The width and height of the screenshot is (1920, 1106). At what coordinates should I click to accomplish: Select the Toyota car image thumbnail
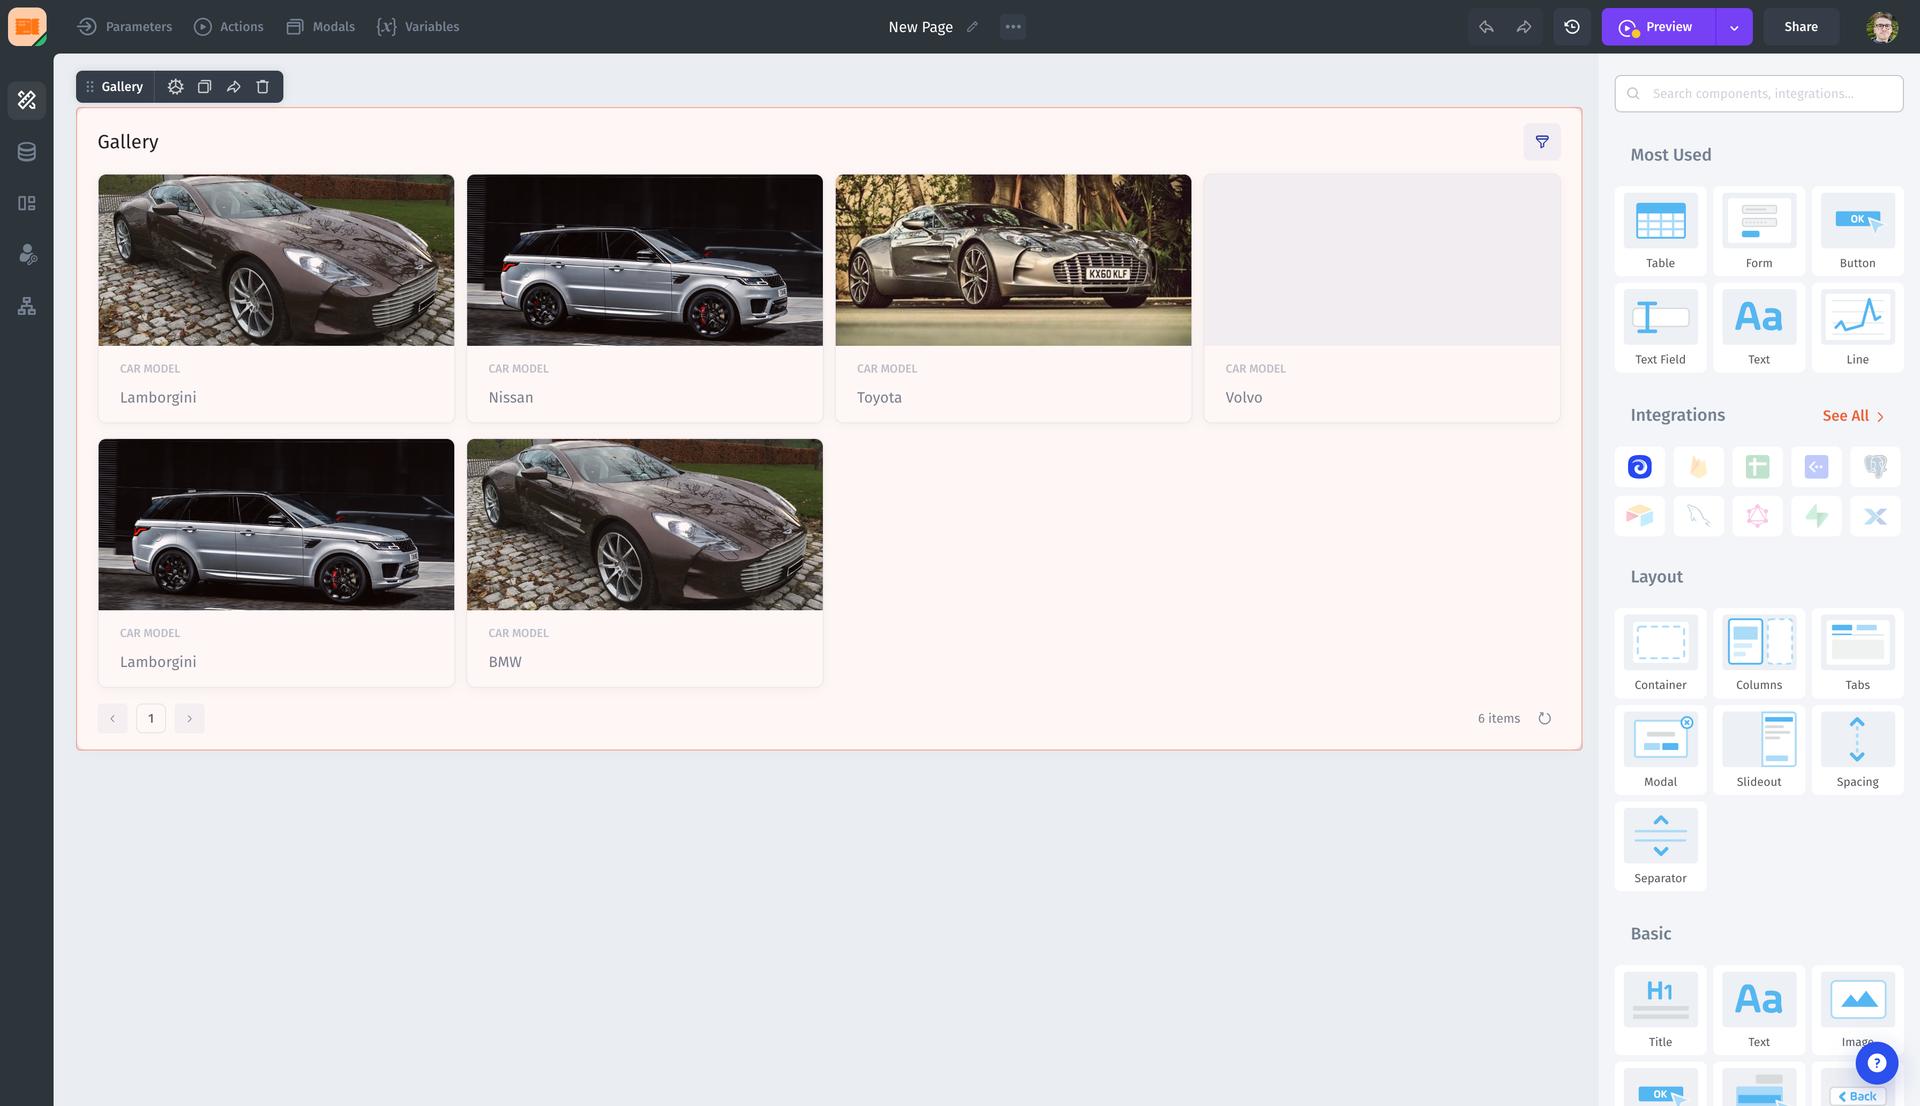(x=1013, y=260)
